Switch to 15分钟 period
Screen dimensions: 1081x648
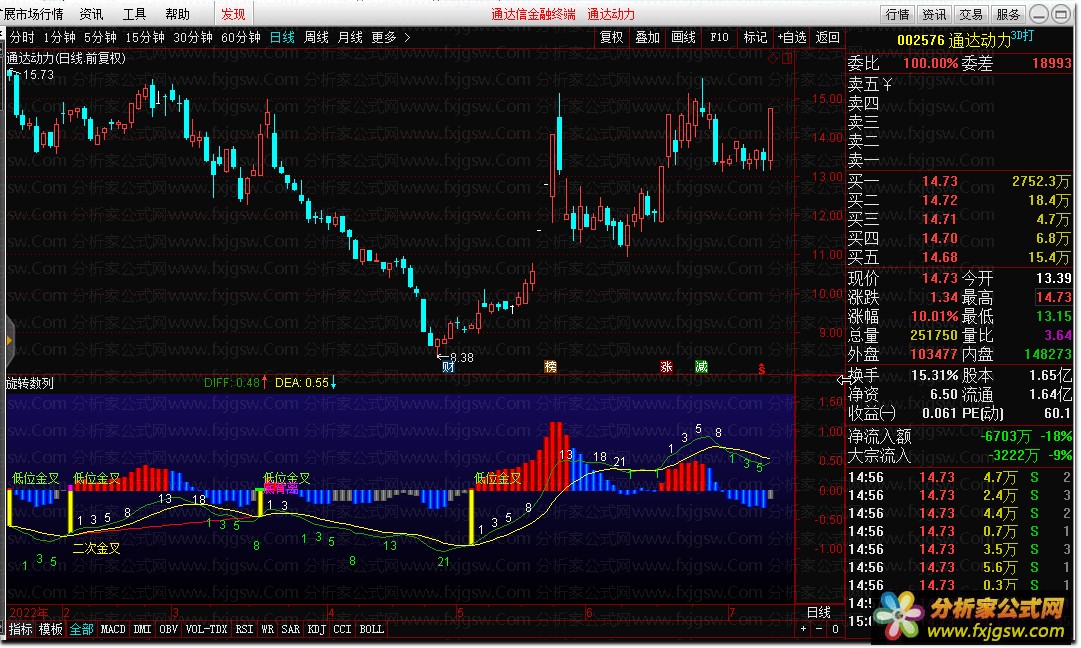tap(145, 37)
